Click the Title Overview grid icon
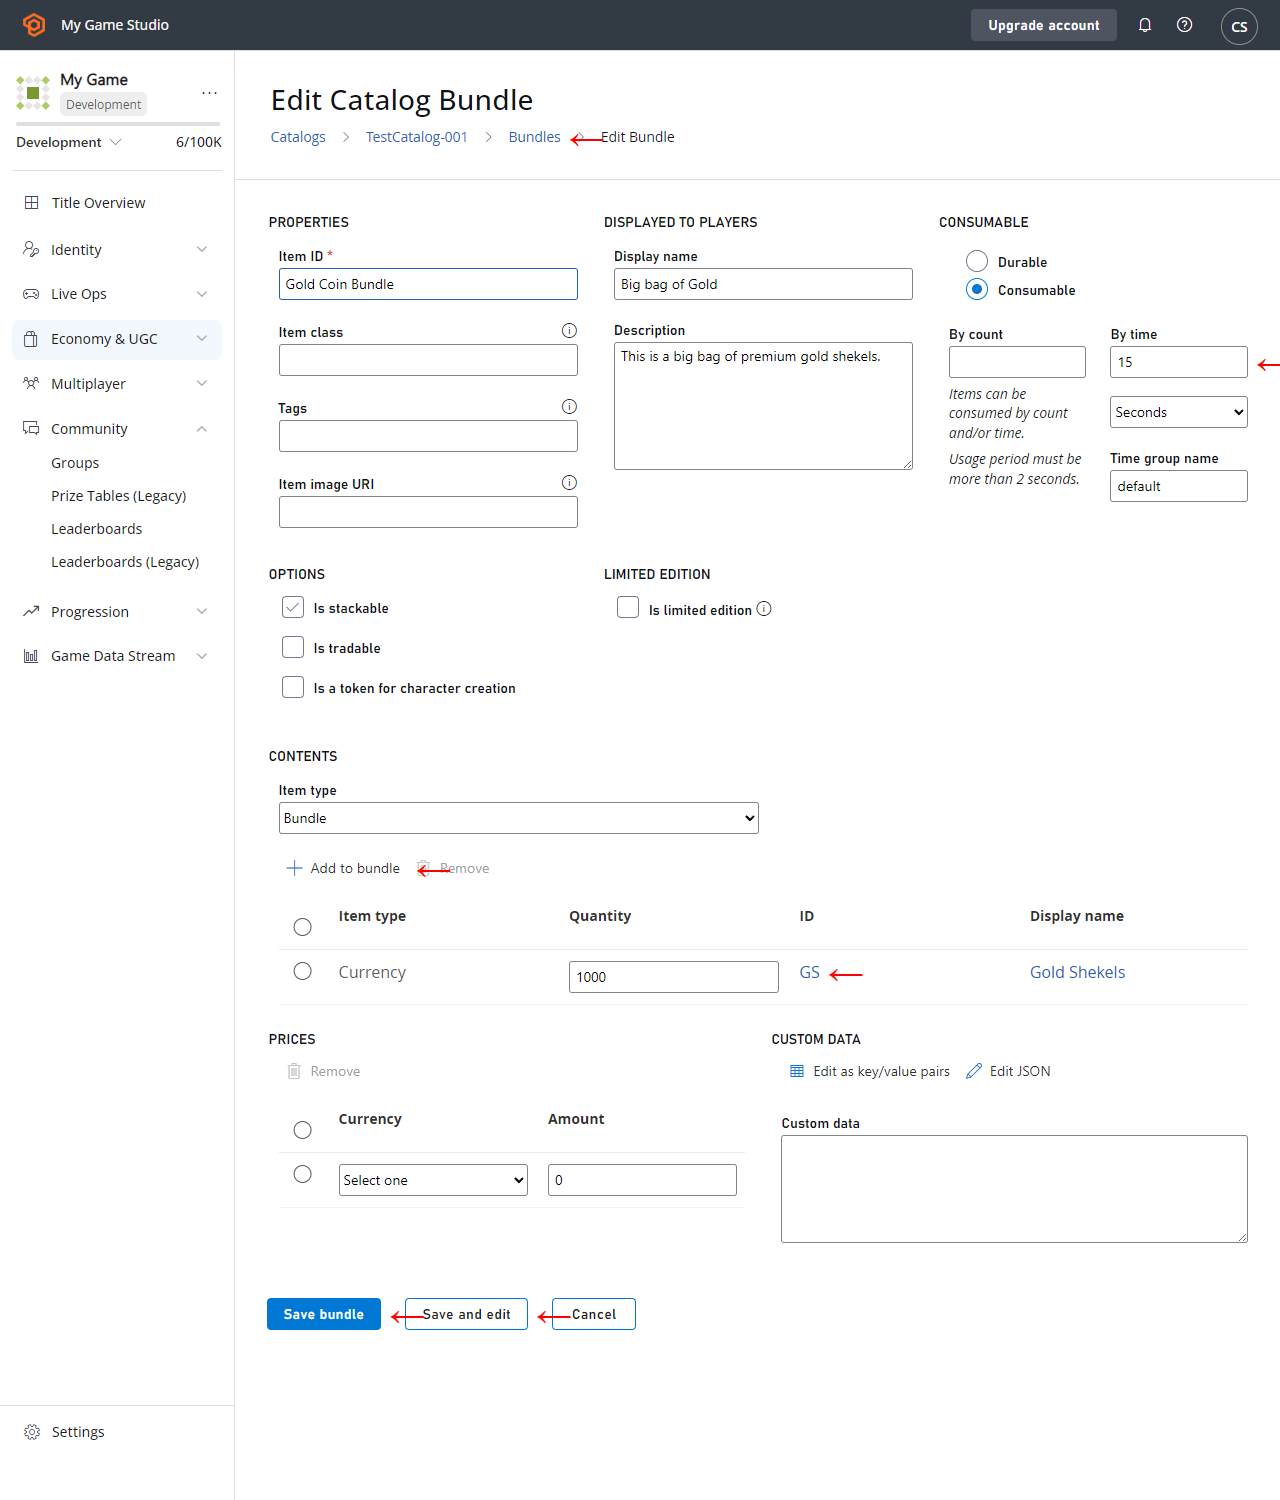The height and width of the screenshot is (1500, 1280). (x=32, y=202)
